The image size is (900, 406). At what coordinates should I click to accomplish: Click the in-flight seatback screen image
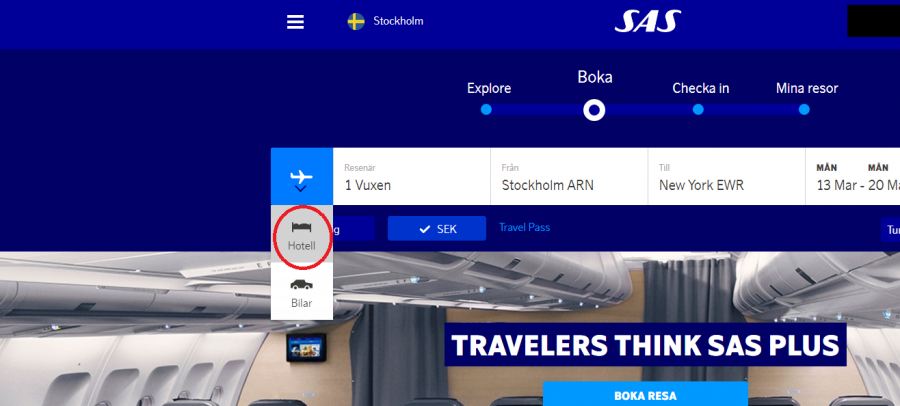(x=306, y=347)
